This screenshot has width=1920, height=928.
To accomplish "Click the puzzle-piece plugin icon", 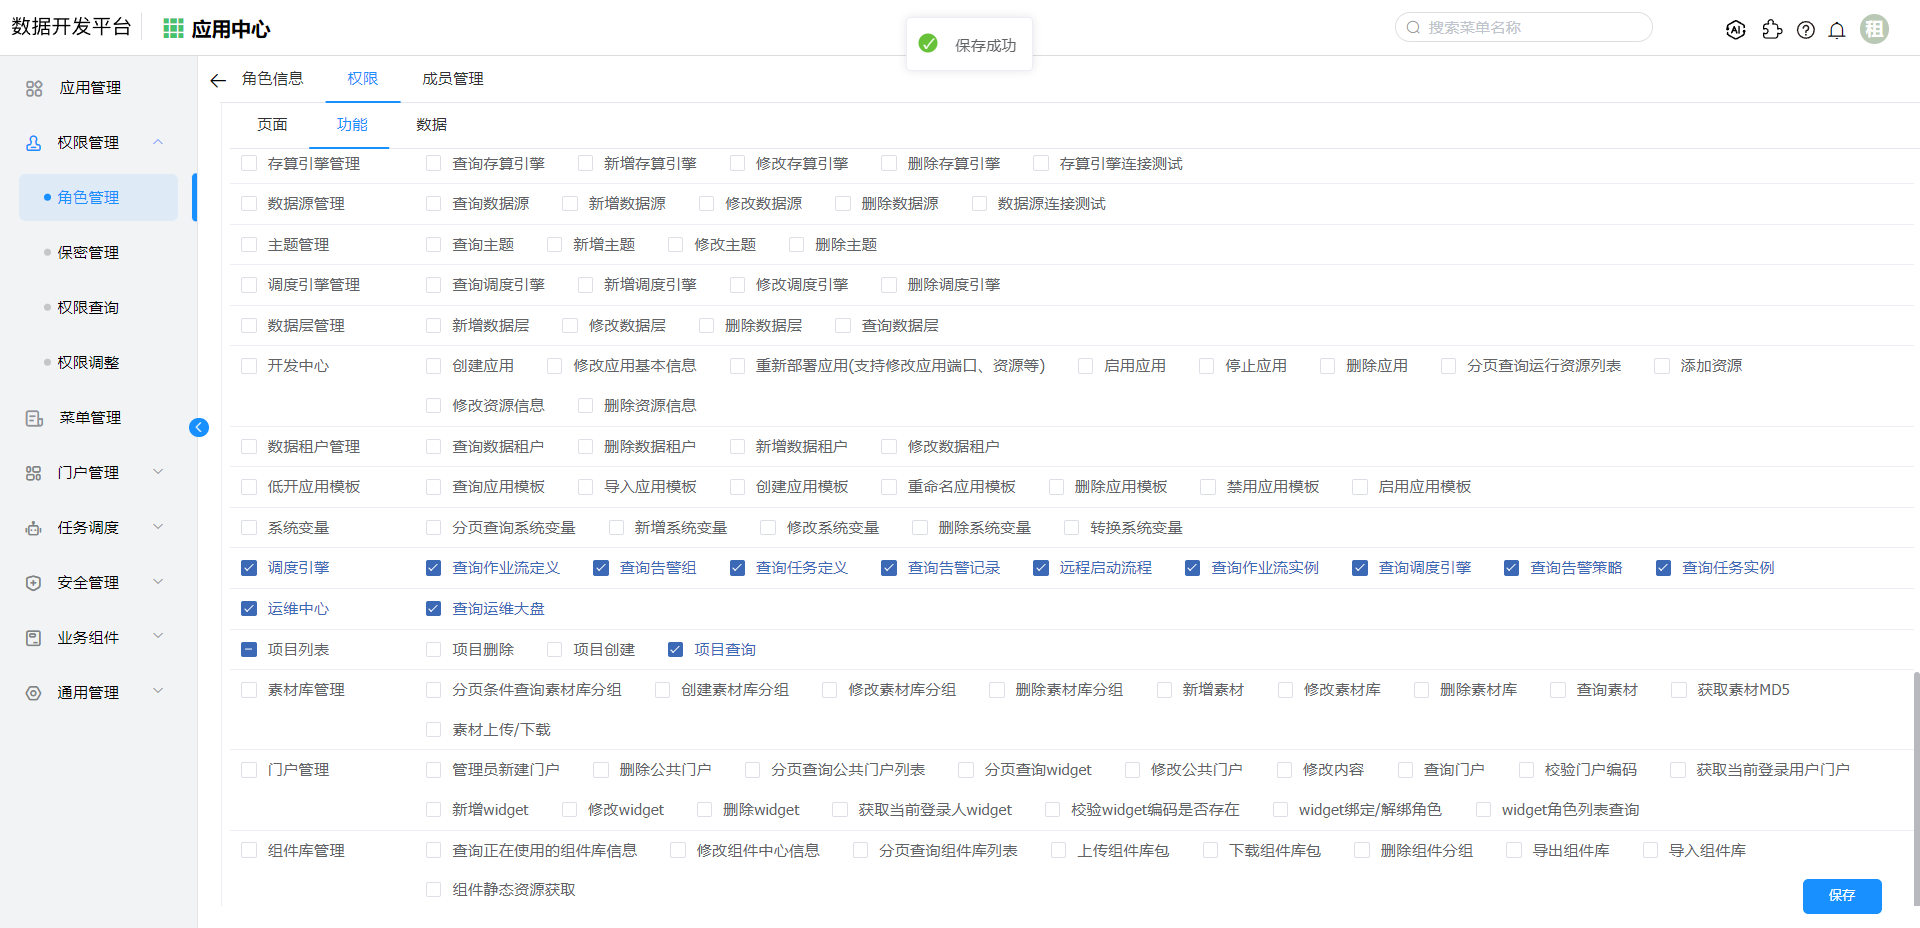I will click(1772, 30).
